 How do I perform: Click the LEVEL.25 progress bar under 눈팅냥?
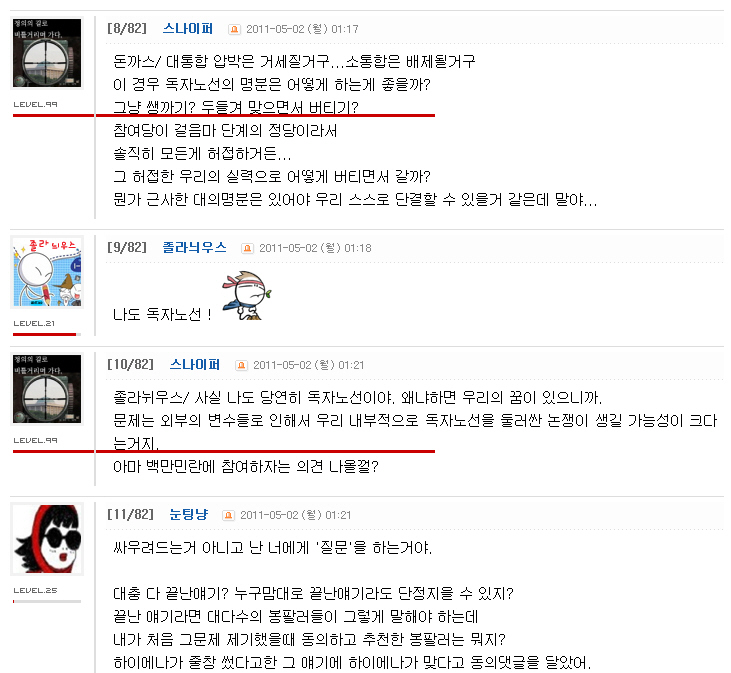(47, 601)
